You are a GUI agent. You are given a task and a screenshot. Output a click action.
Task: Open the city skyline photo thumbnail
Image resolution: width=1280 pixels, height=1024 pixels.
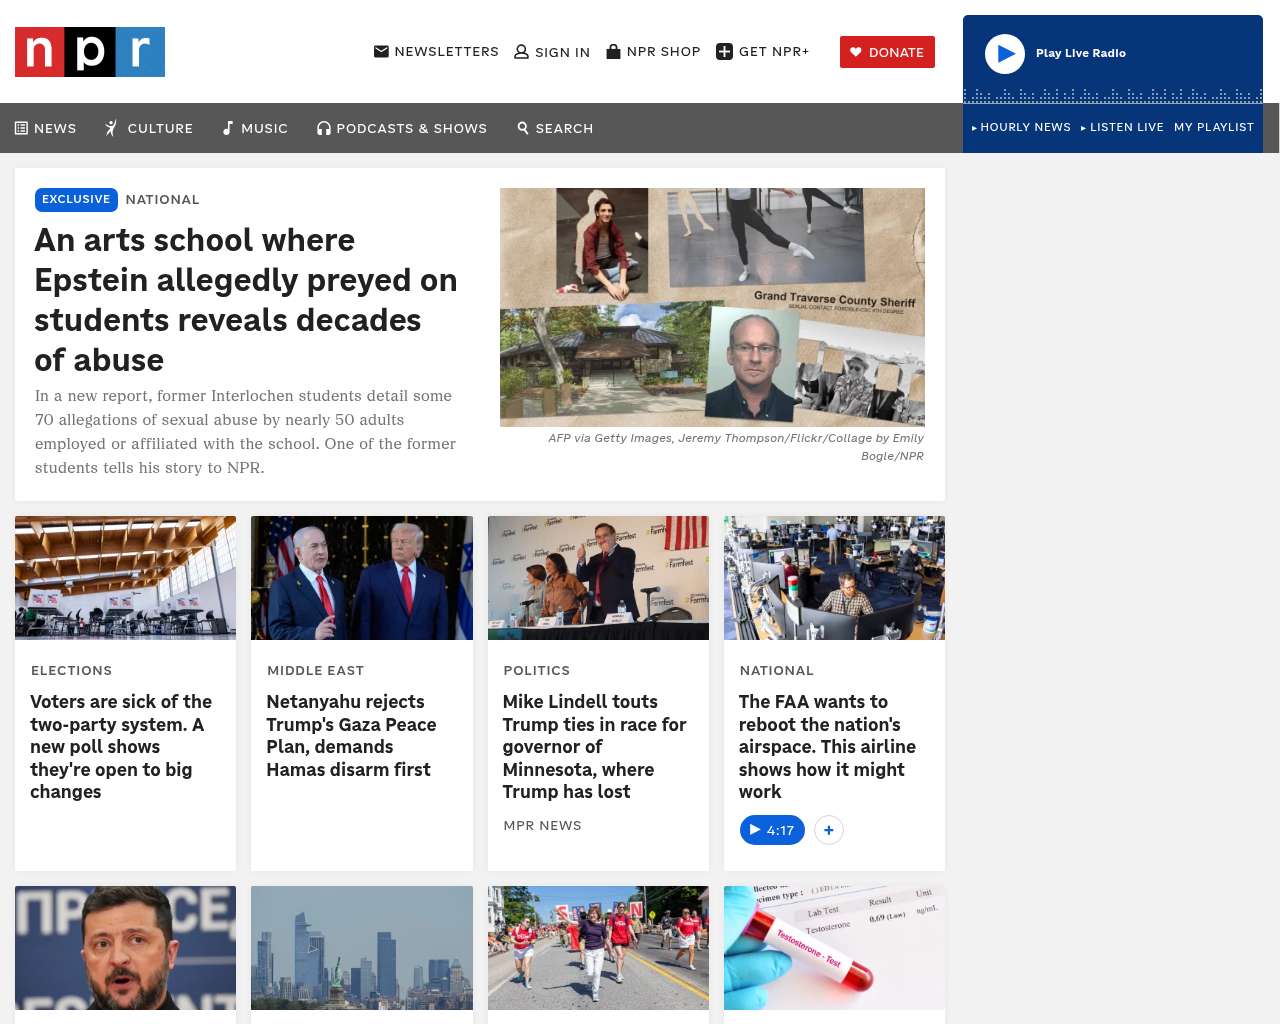pos(362,948)
